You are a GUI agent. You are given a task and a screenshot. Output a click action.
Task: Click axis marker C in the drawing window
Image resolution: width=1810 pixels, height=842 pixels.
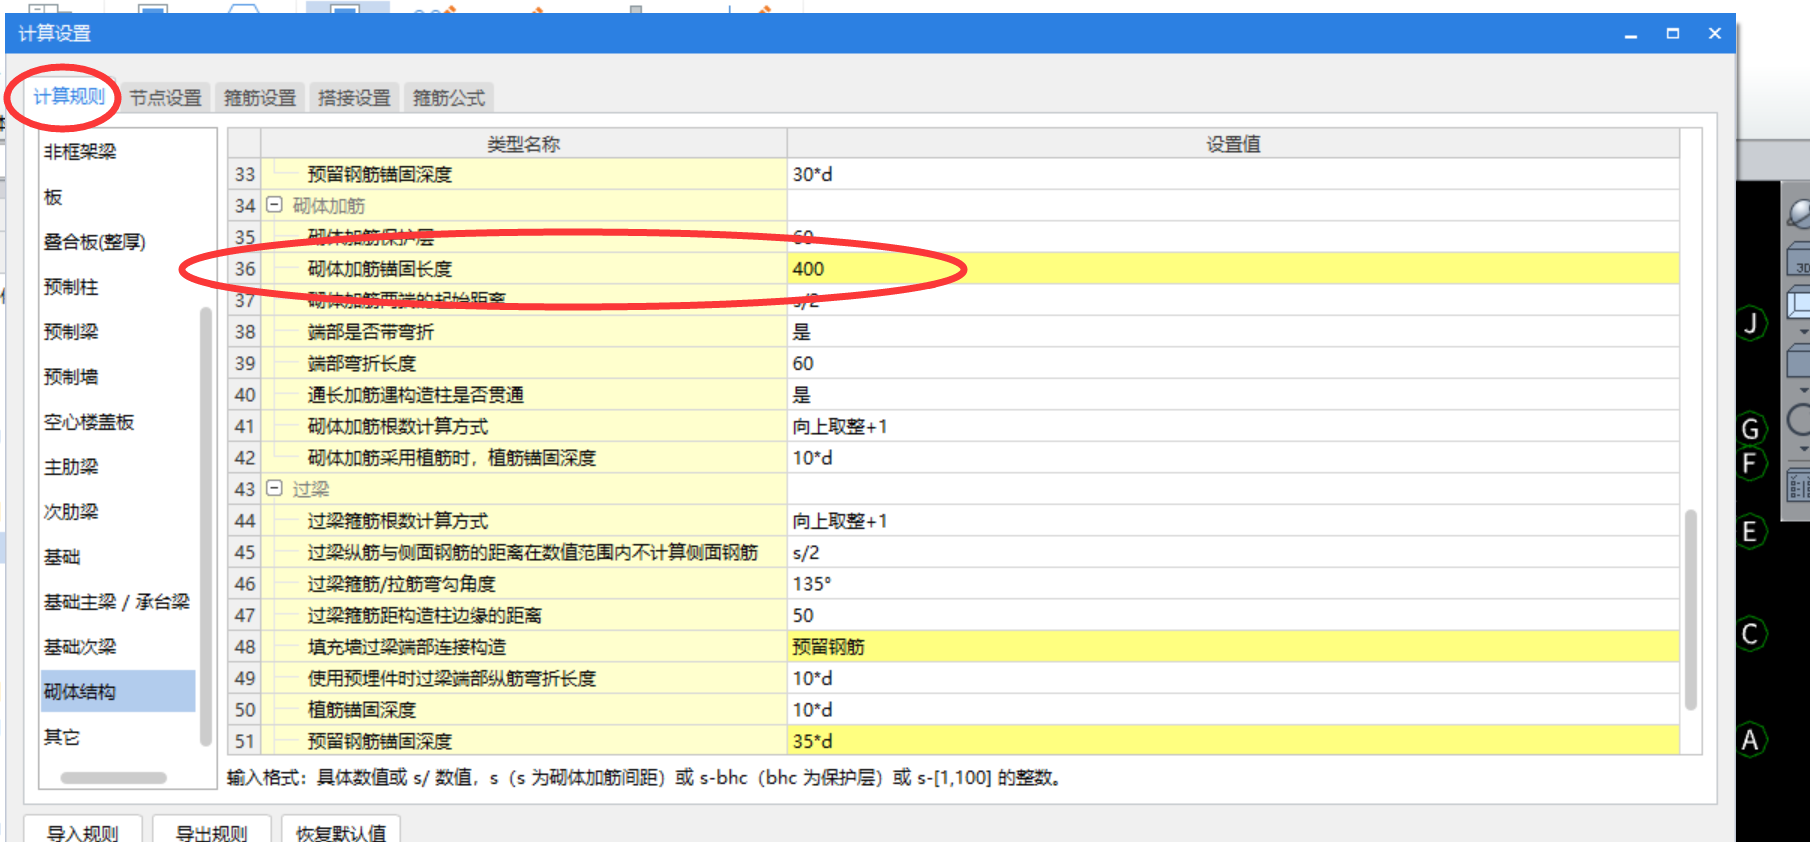pyautogui.click(x=1751, y=634)
